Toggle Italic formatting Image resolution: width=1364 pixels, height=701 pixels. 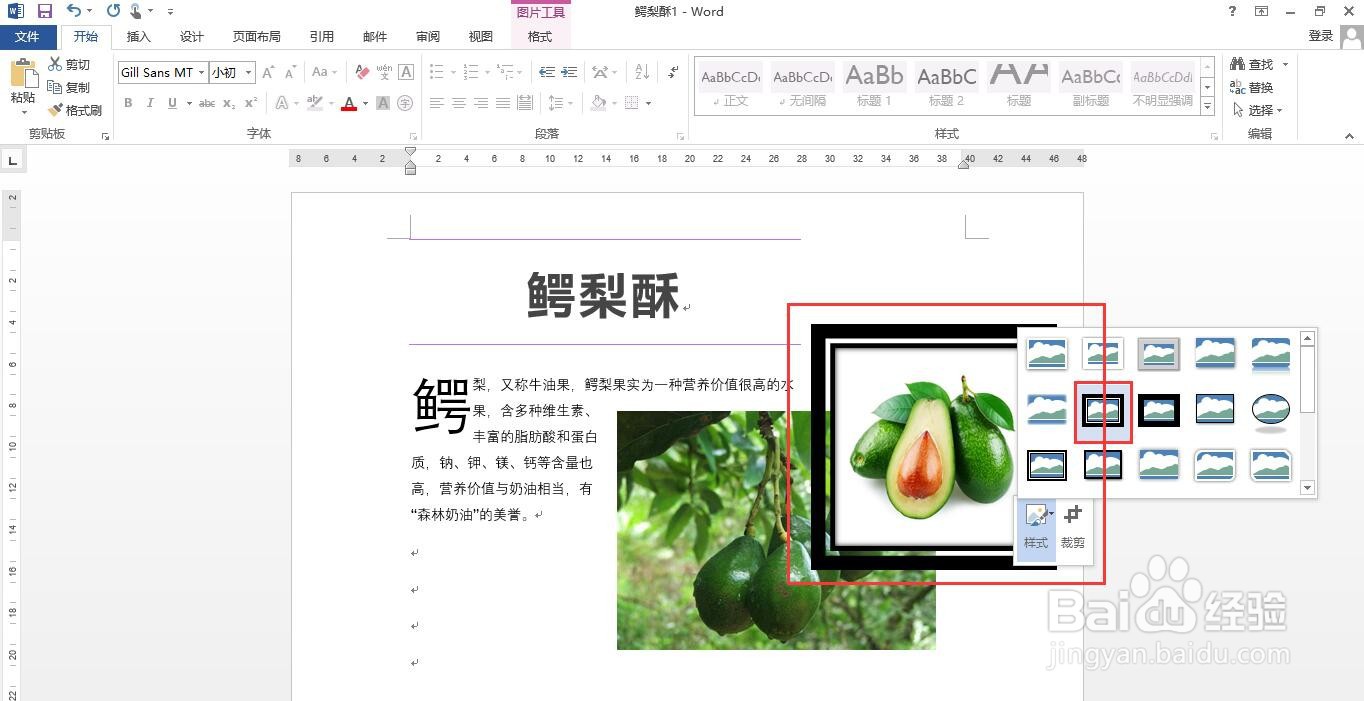(150, 103)
